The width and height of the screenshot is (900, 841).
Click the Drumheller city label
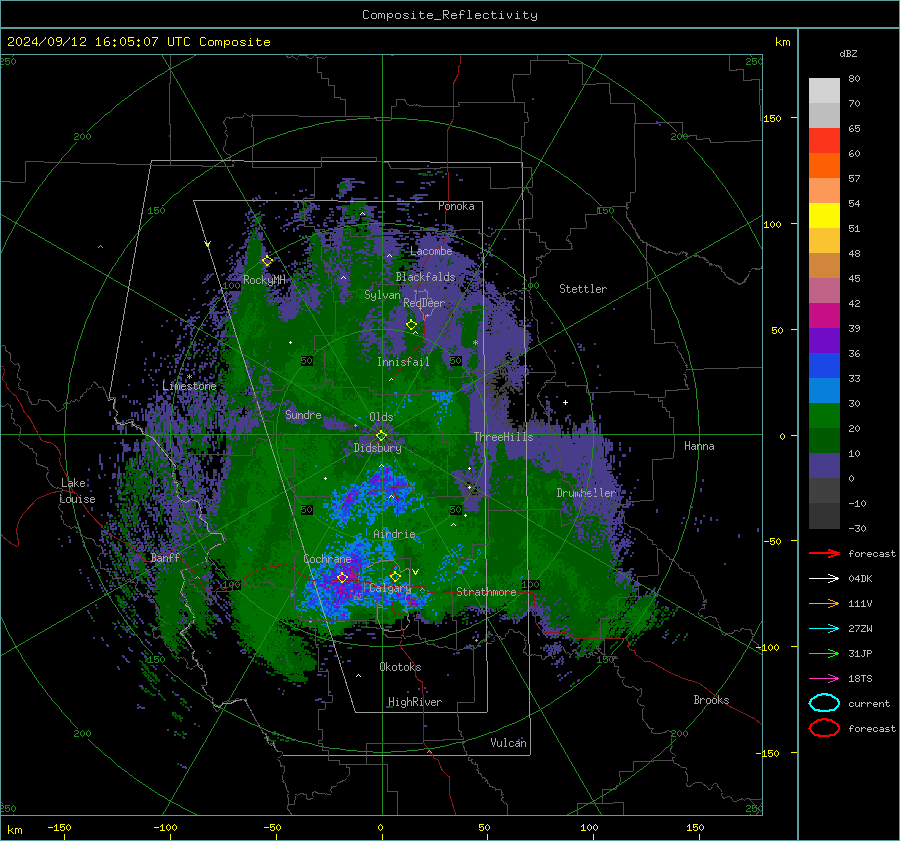[x=587, y=493]
